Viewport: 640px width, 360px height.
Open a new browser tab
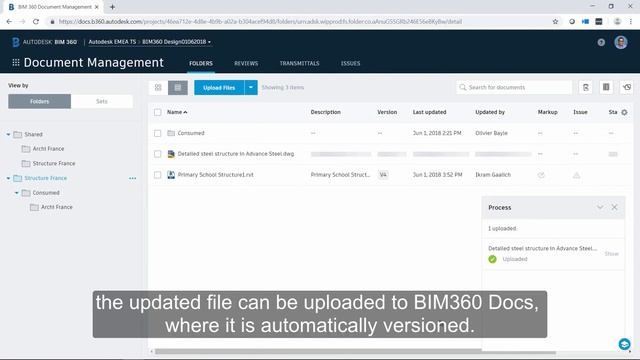pyautogui.click(x=112, y=7)
